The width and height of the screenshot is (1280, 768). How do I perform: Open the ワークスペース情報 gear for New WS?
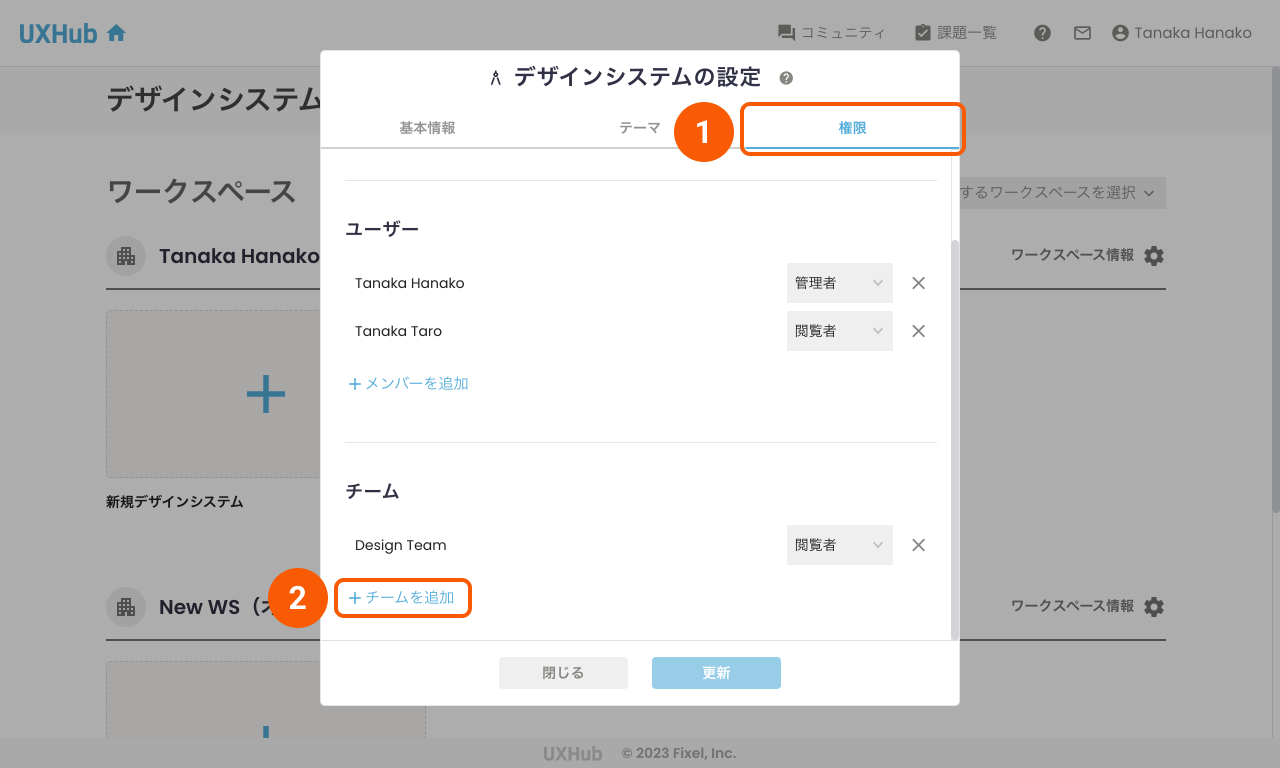1155,606
